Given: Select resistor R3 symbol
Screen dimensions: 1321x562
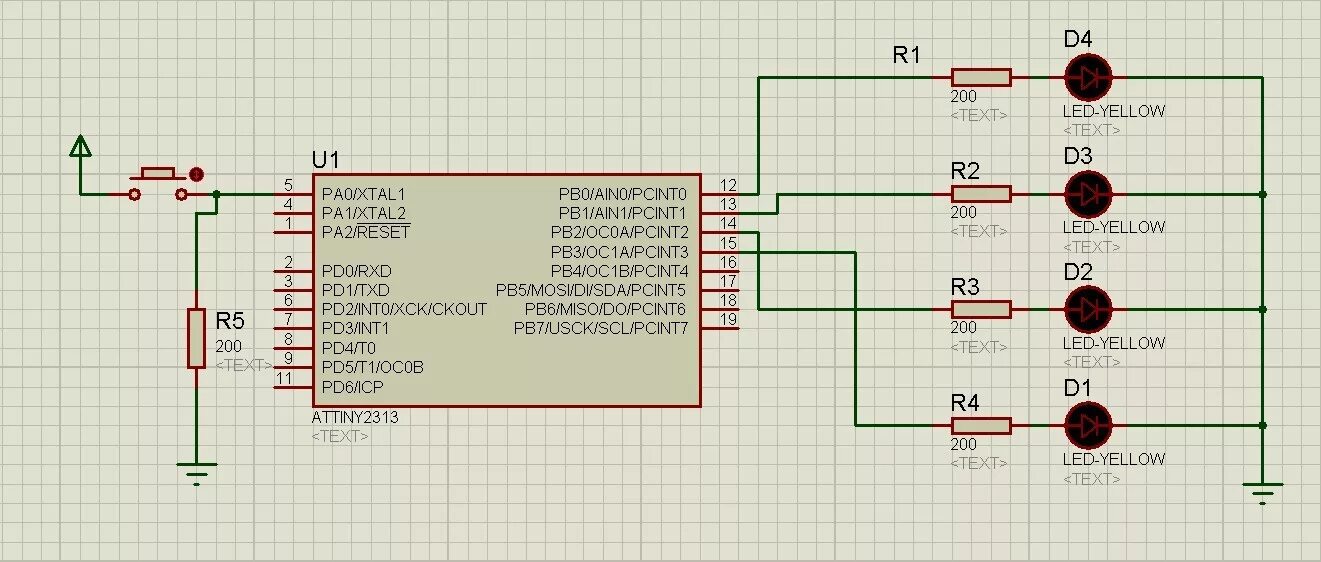Looking at the screenshot, I should [x=981, y=309].
